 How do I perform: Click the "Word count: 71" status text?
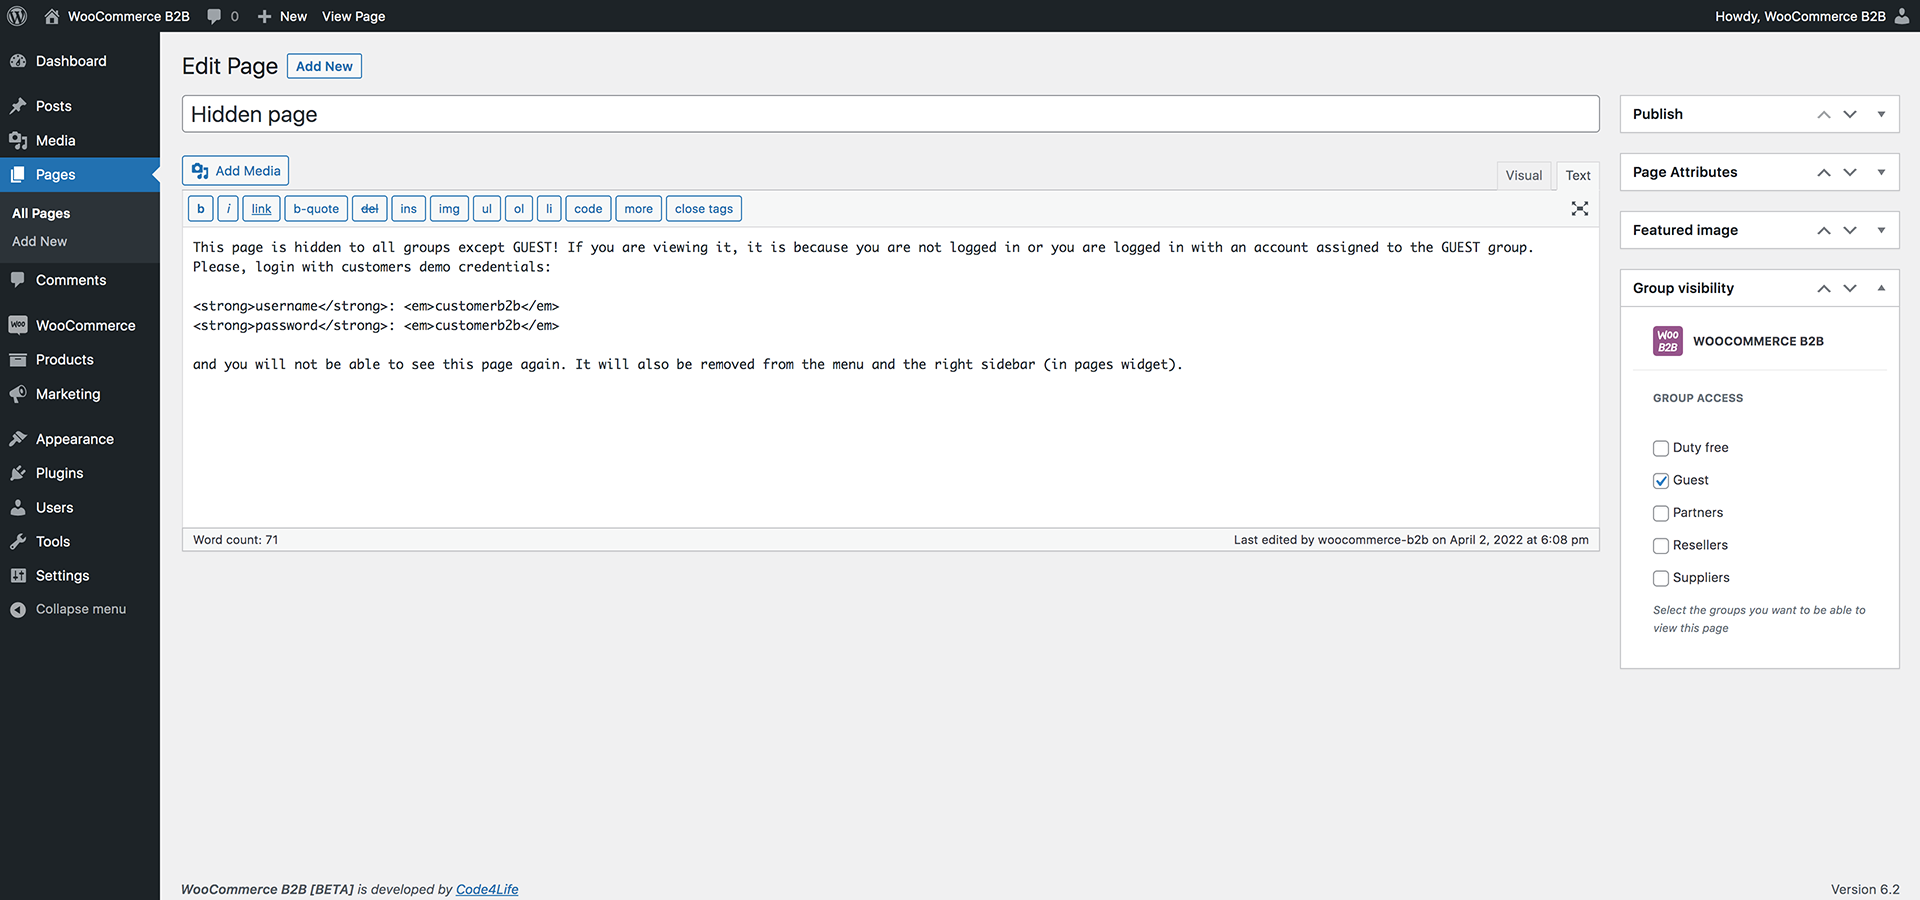pyautogui.click(x=236, y=540)
